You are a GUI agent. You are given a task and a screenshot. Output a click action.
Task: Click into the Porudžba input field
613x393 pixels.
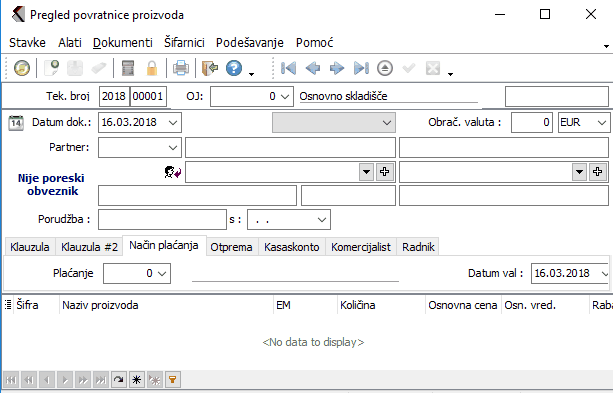click(x=162, y=219)
